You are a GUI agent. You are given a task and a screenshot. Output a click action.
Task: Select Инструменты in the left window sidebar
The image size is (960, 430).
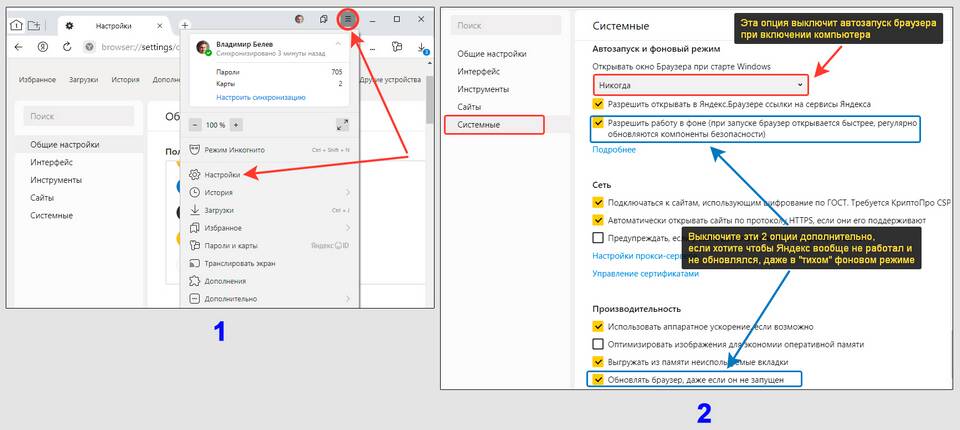coord(56,180)
